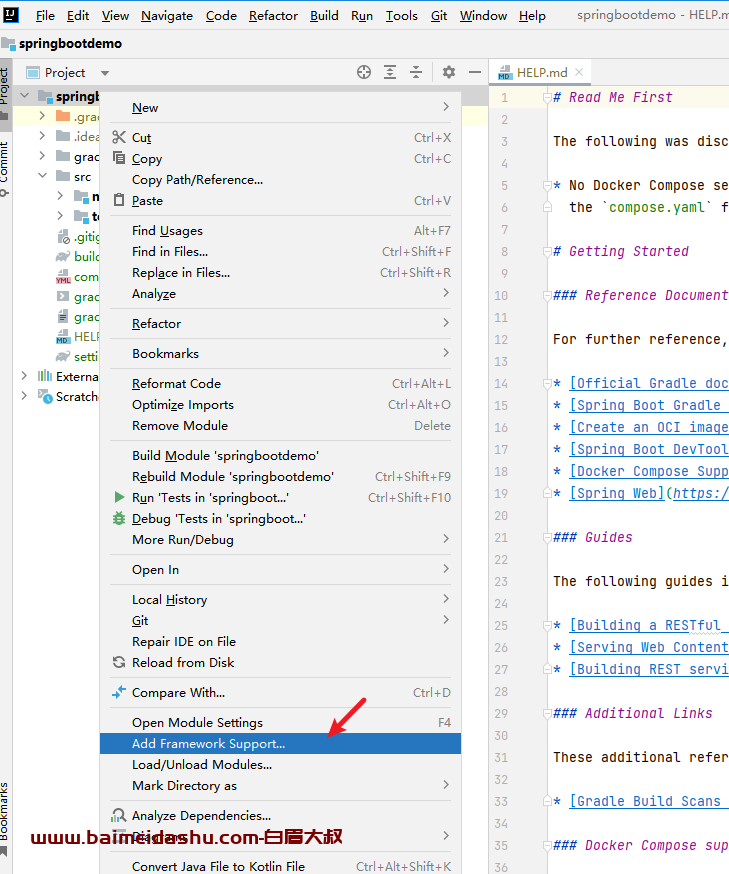Expand the External Libraries node
This screenshot has width=729, height=874.
[24, 376]
